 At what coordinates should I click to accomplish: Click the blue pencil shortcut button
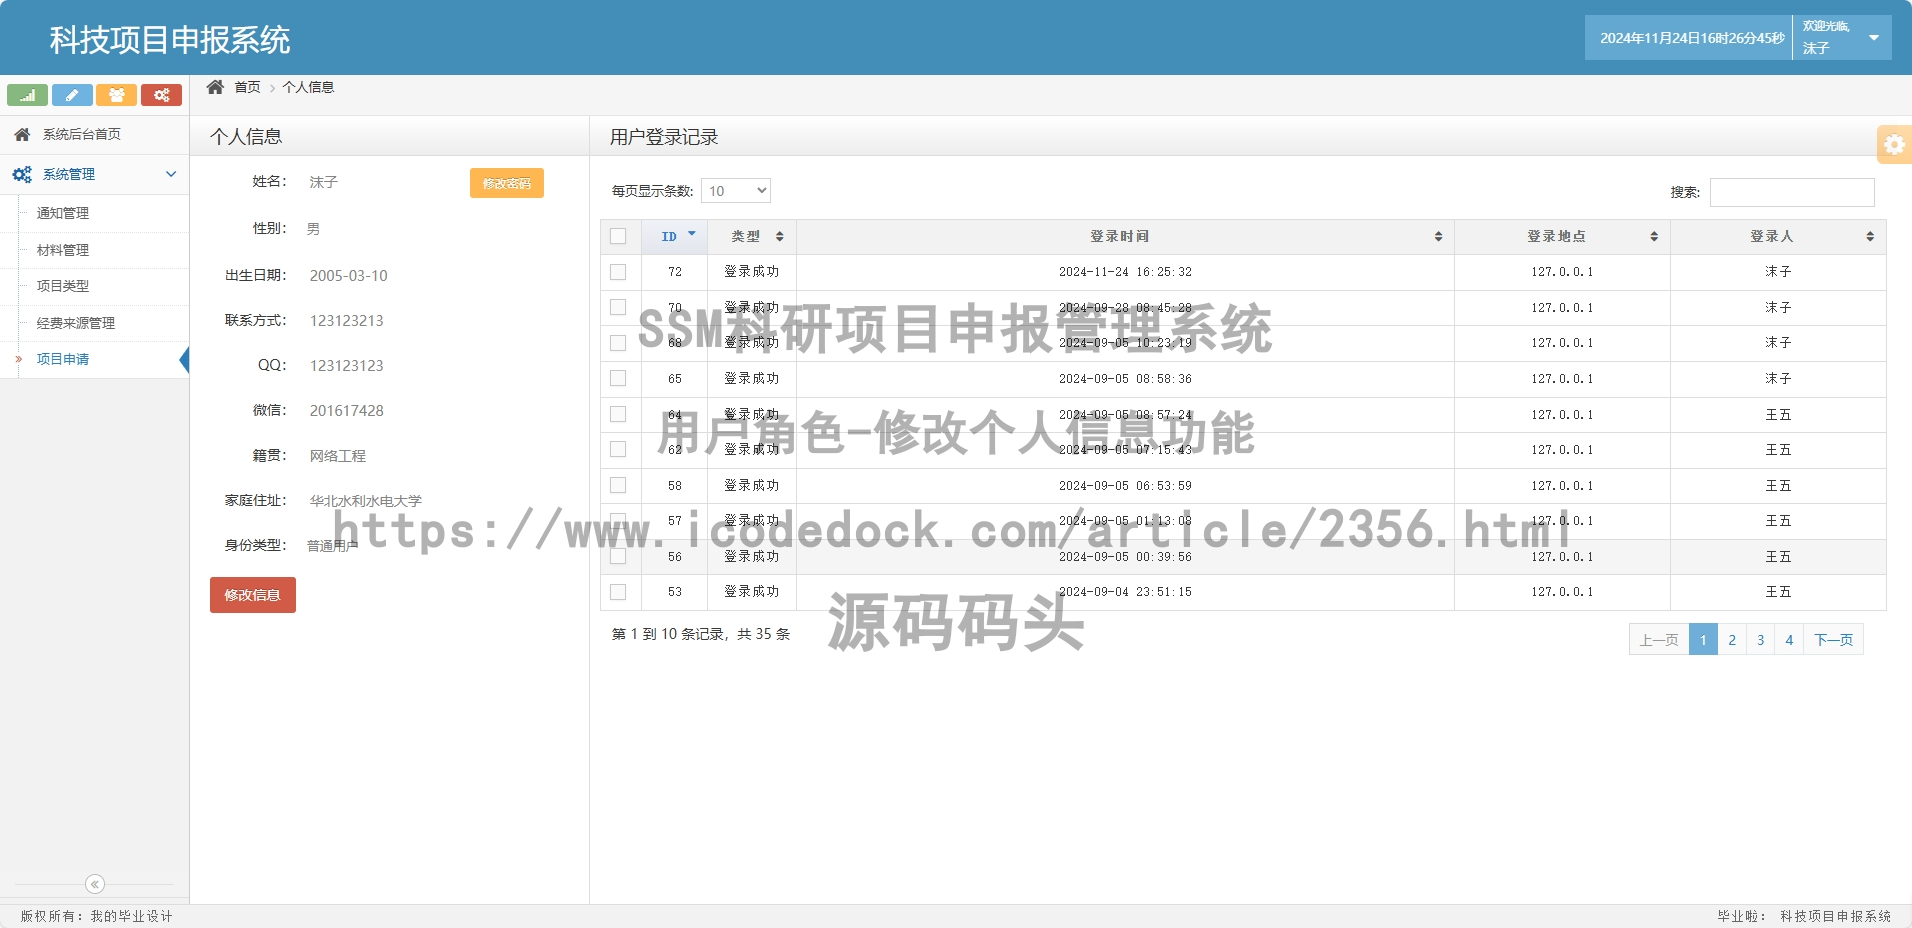[72, 95]
